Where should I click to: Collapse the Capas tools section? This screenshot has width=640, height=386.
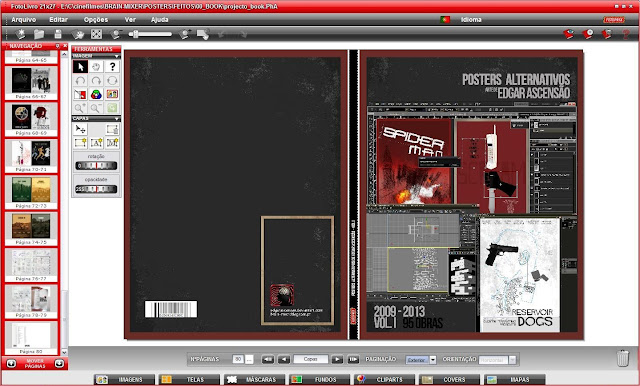[x=117, y=118]
